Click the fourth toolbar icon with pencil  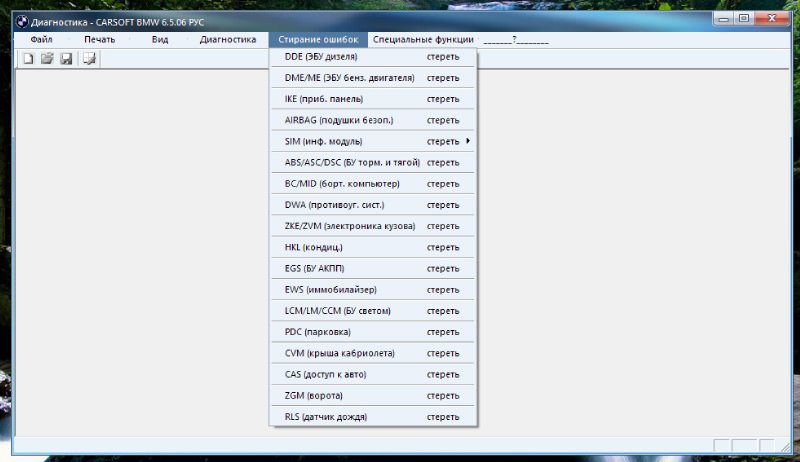89,59
